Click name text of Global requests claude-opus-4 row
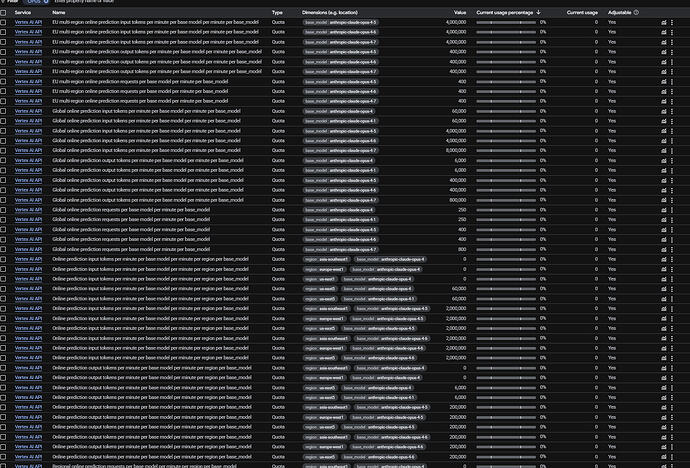 (131, 210)
